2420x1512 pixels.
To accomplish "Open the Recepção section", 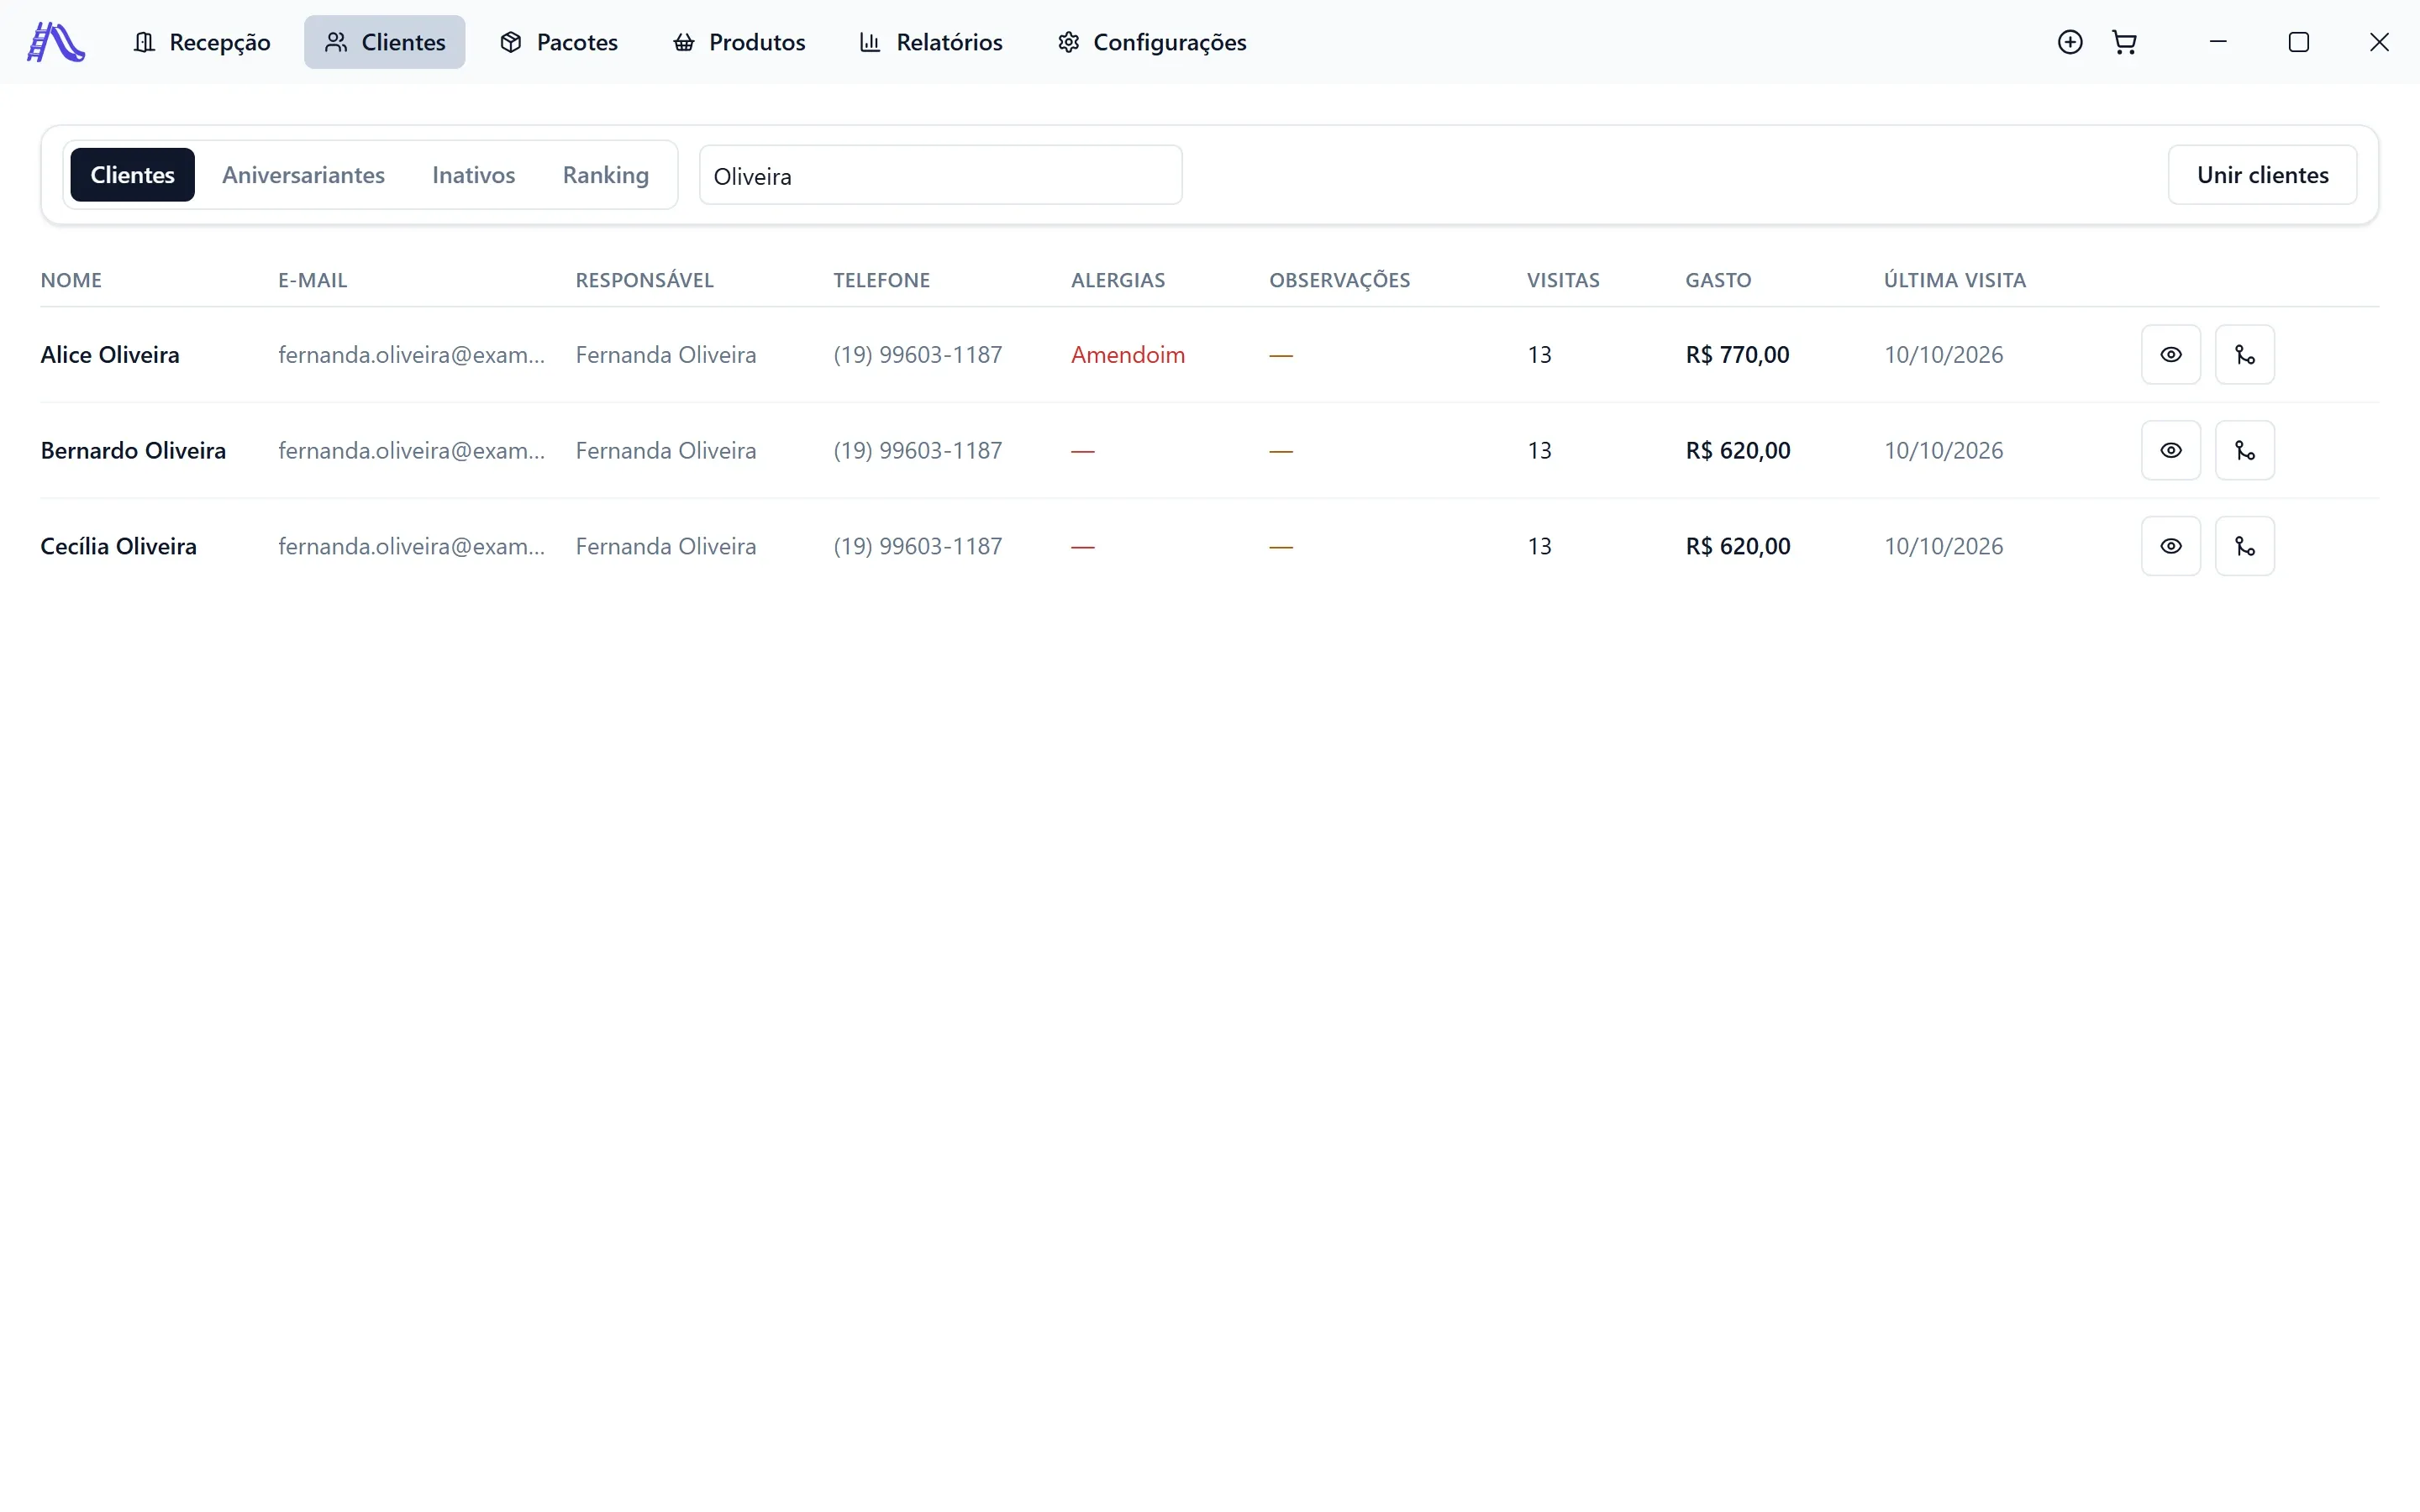I will tap(202, 42).
